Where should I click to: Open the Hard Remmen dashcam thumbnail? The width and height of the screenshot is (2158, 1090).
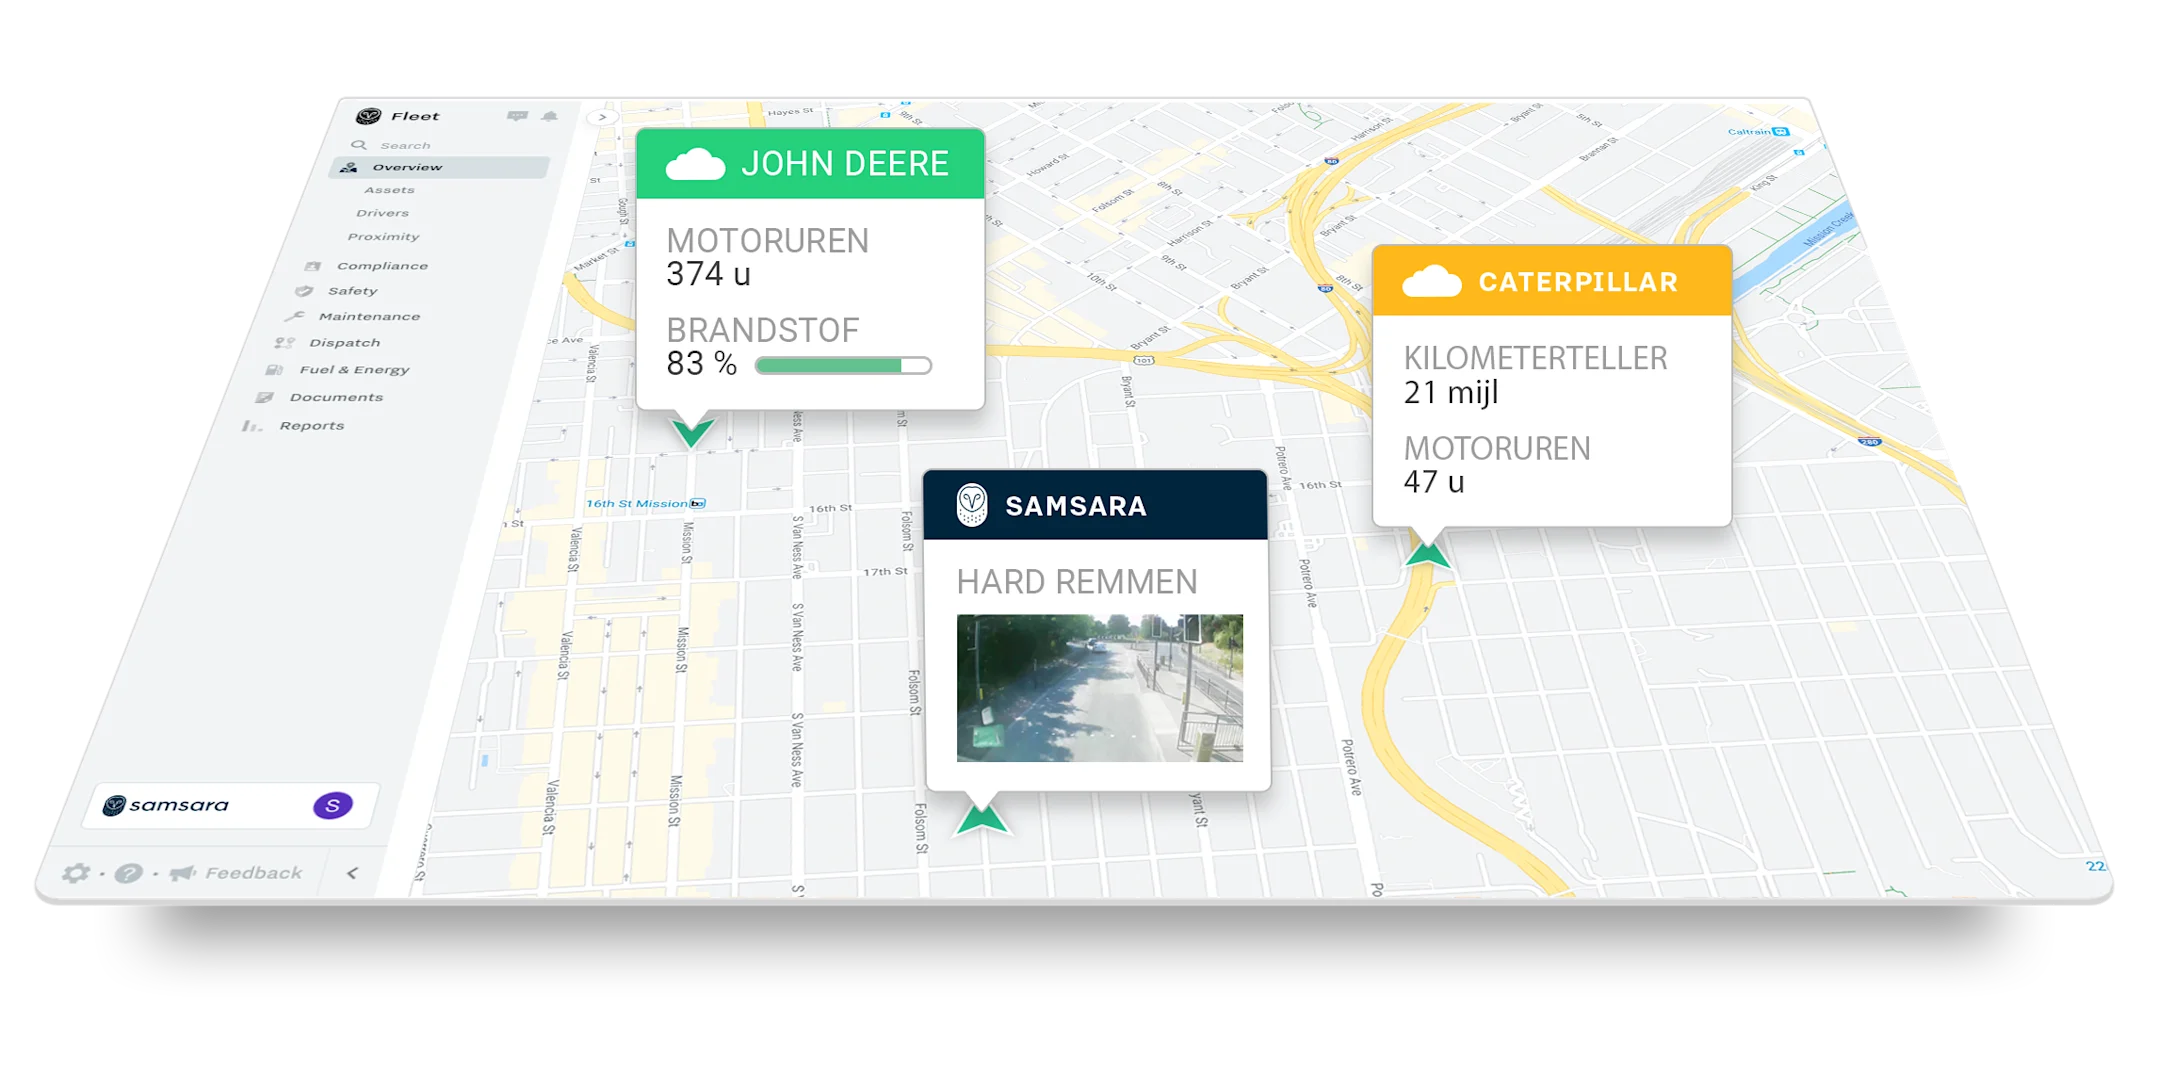[x=1099, y=688]
